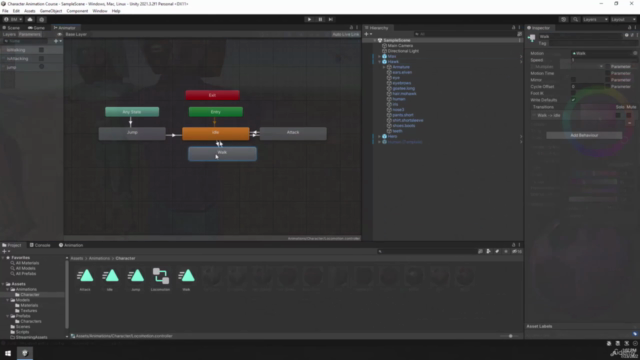Open the File menu

point(5,11)
